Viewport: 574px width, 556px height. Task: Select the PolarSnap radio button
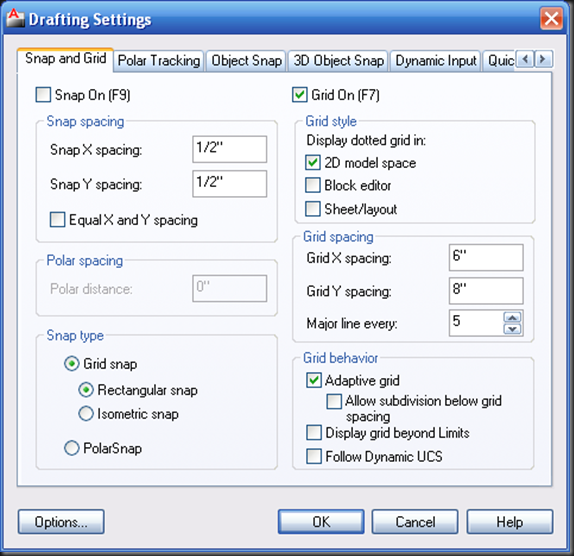coord(72,448)
